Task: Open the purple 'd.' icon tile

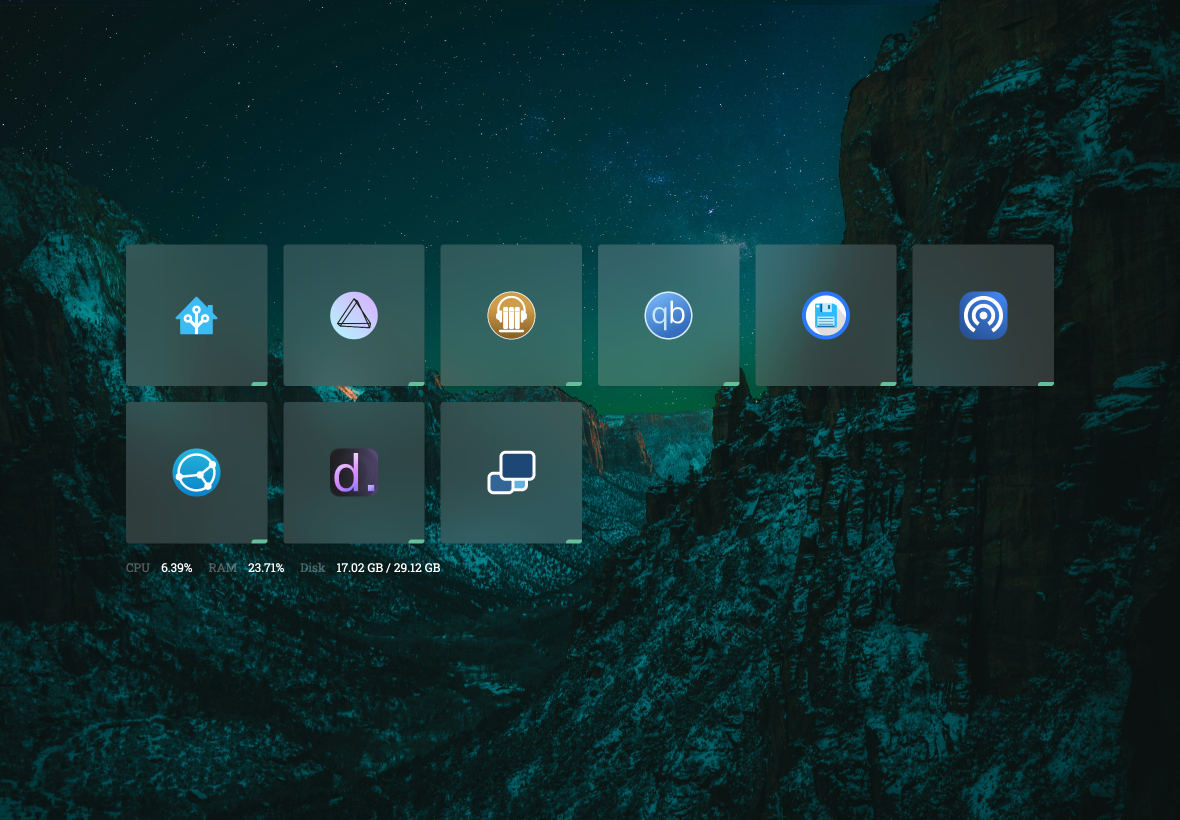Action: pos(354,472)
